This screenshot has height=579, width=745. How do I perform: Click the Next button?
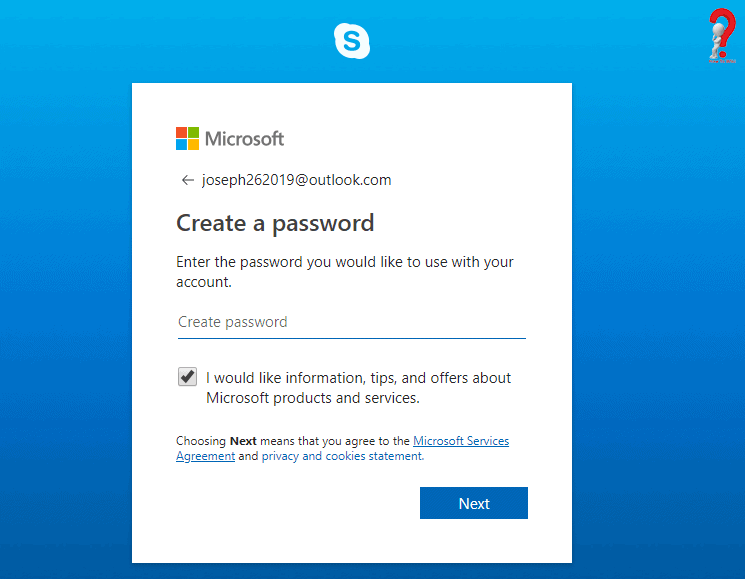pos(474,503)
